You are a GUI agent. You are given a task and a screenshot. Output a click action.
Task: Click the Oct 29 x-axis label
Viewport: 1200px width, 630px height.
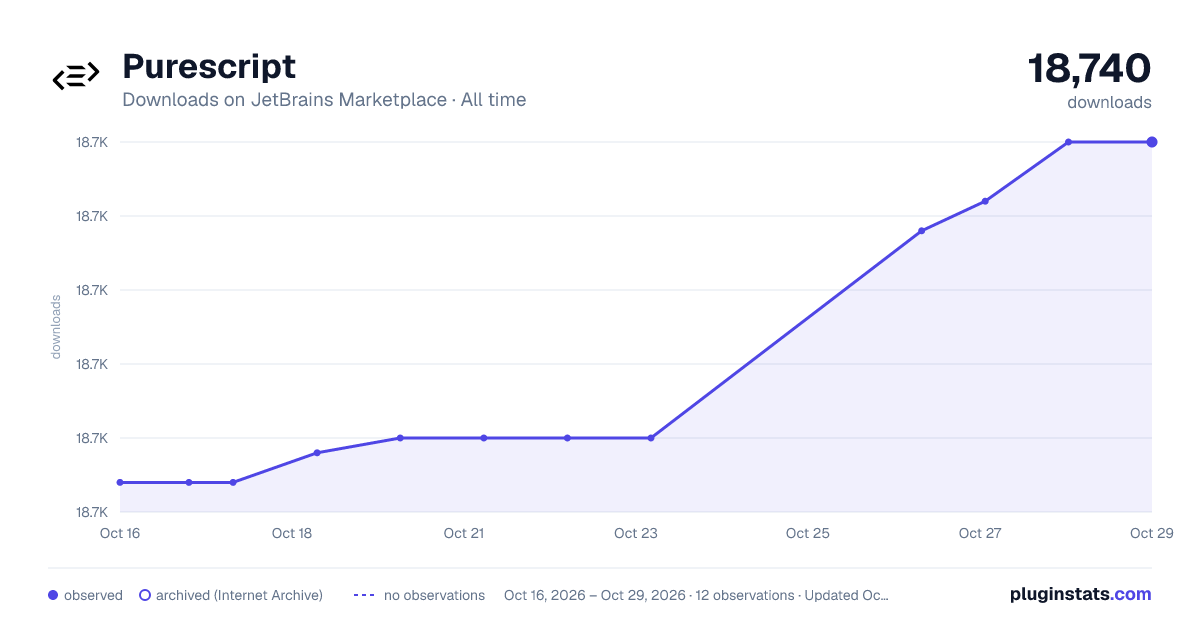pos(1151,533)
